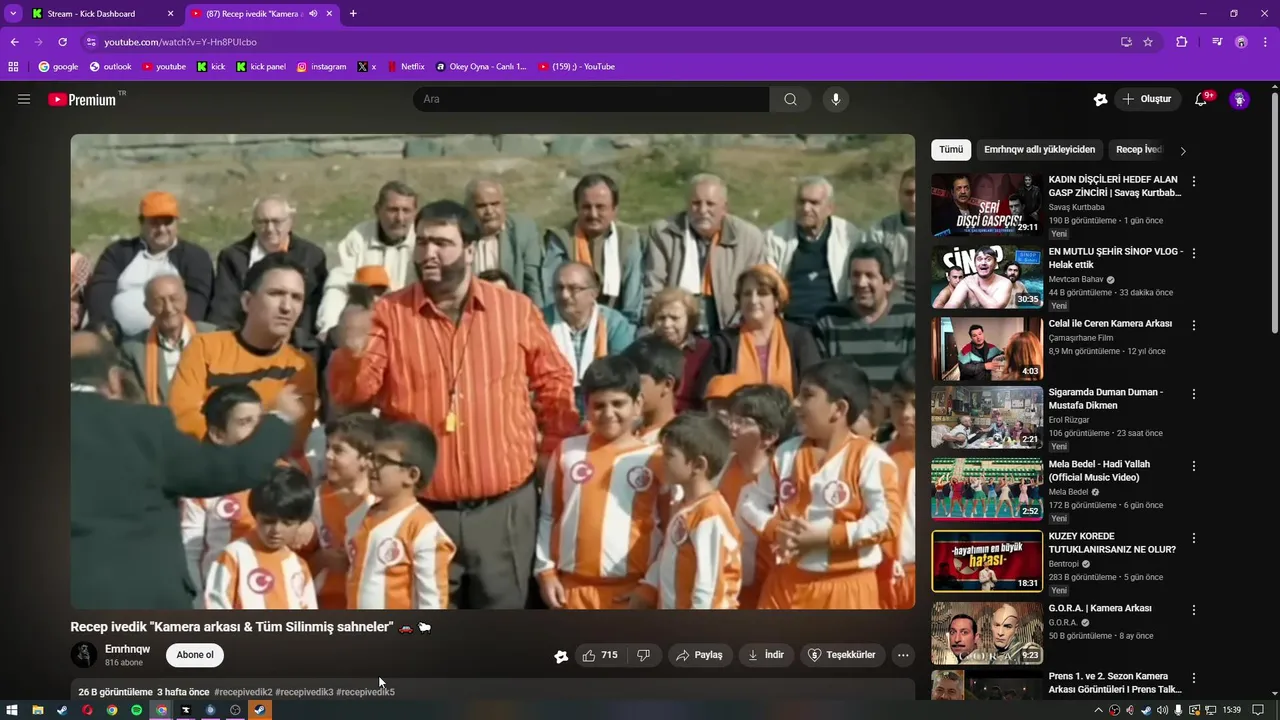Open Sigaramda Duman Duman video title
This screenshot has height=720, width=1280.
[1106, 399]
